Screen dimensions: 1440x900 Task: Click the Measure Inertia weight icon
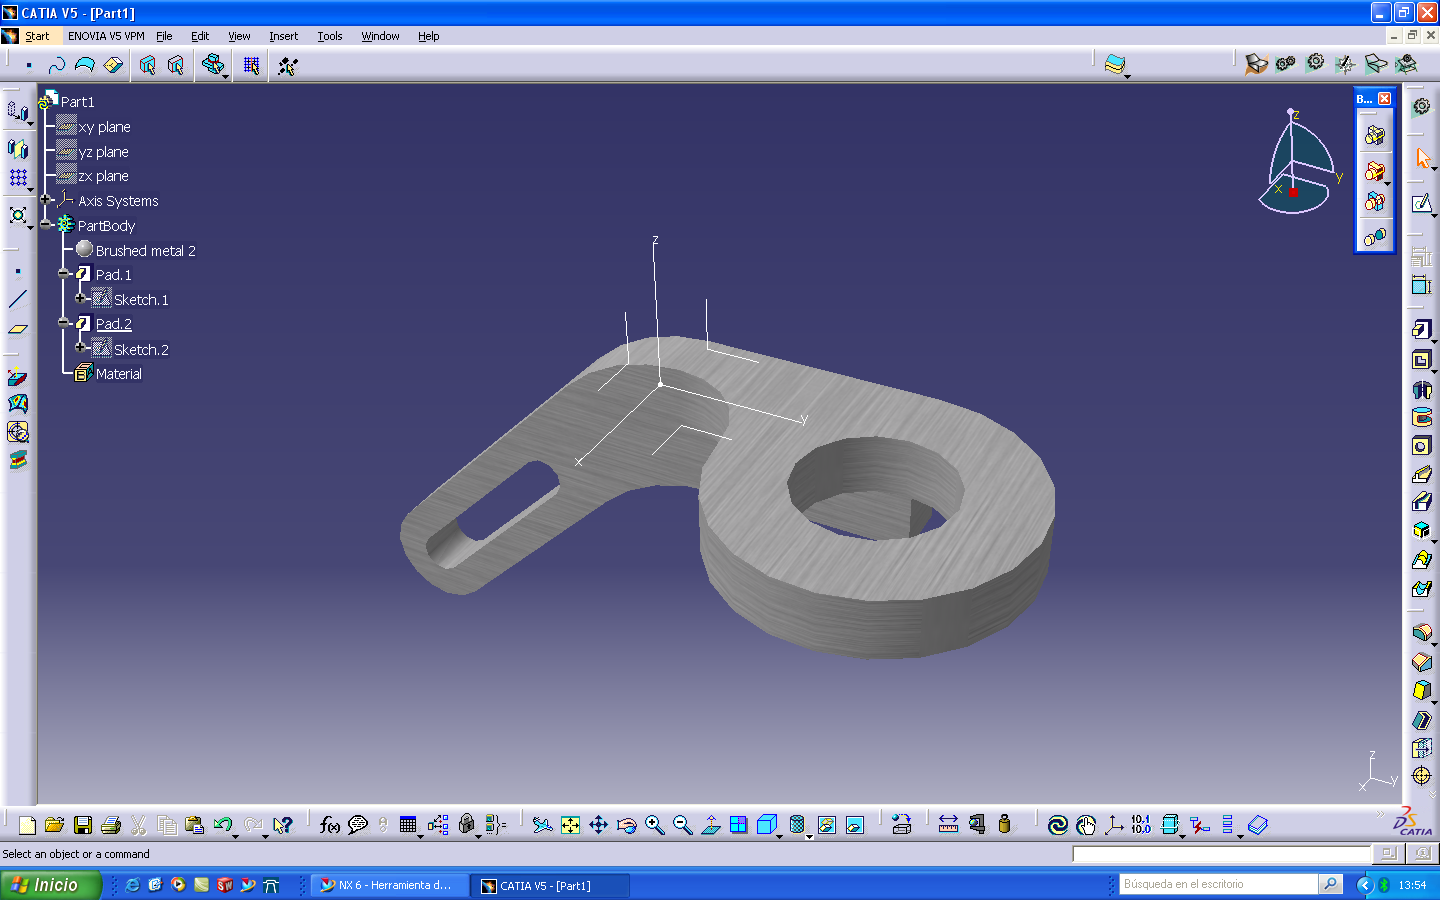coord(1005,825)
